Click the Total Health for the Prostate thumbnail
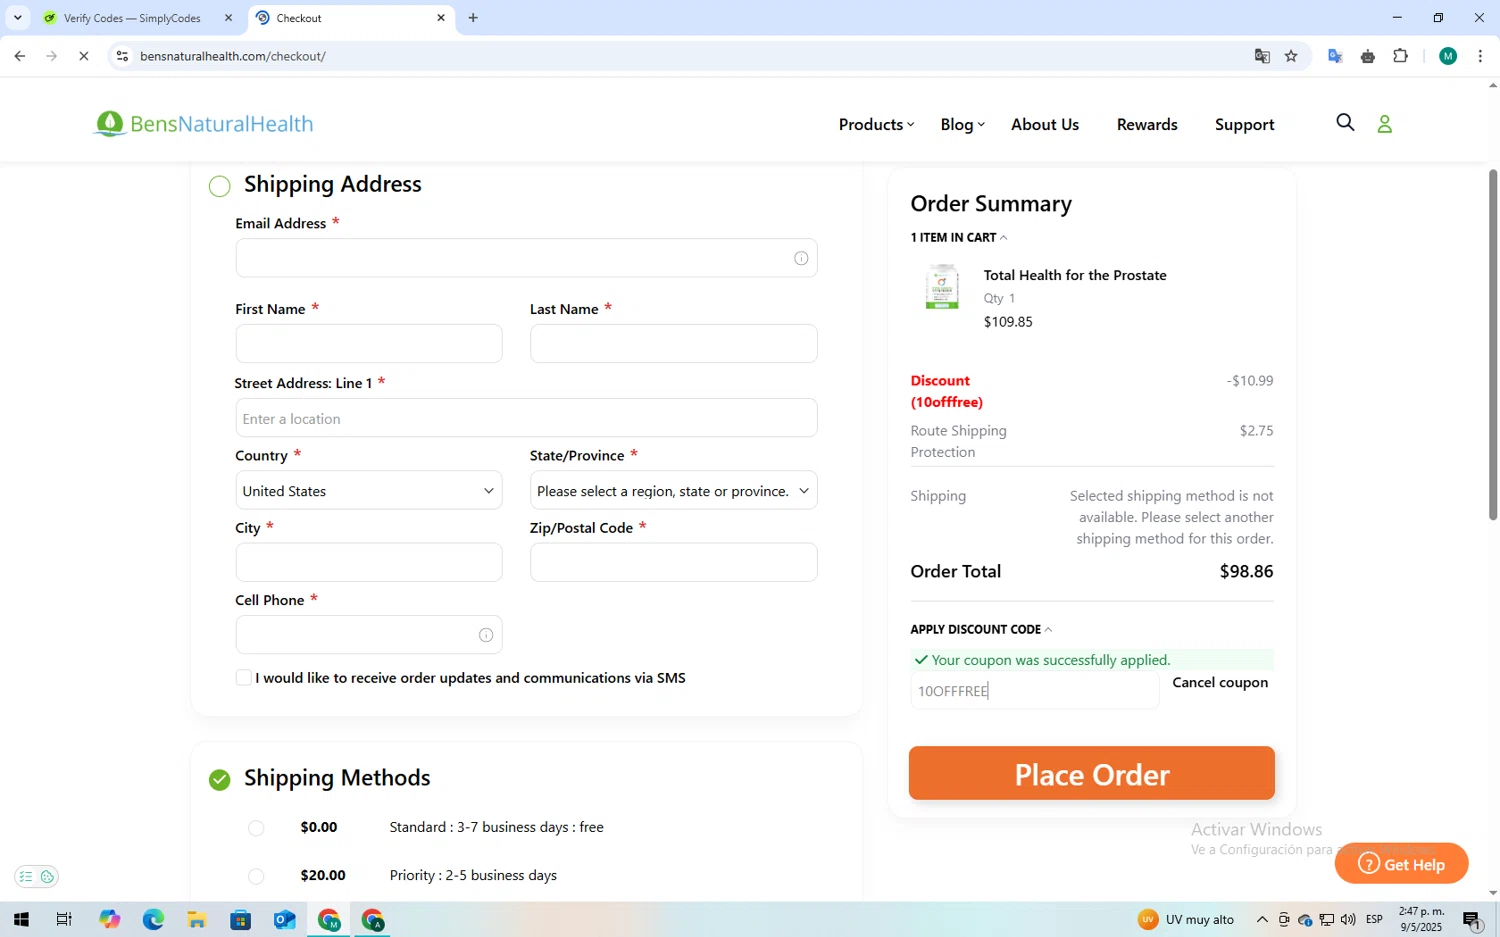1500x937 pixels. 942,287
